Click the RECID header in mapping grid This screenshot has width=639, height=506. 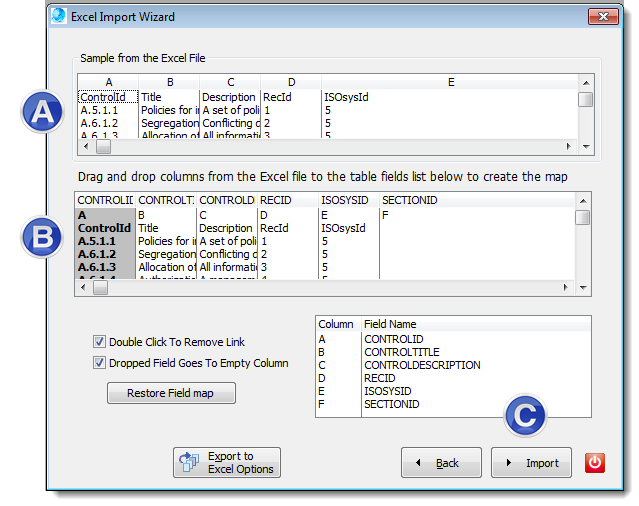pyautogui.click(x=288, y=200)
